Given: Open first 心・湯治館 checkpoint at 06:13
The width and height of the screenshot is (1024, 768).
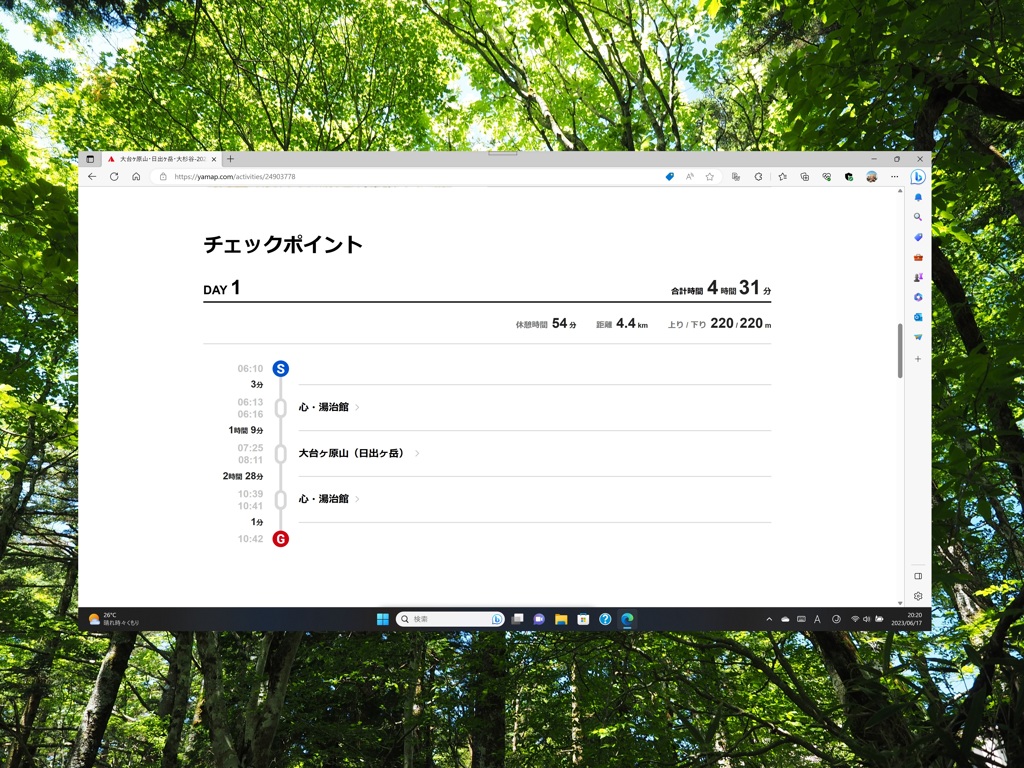Looking at the screenshot, I should pyautogui.click(x=328, y=407).
